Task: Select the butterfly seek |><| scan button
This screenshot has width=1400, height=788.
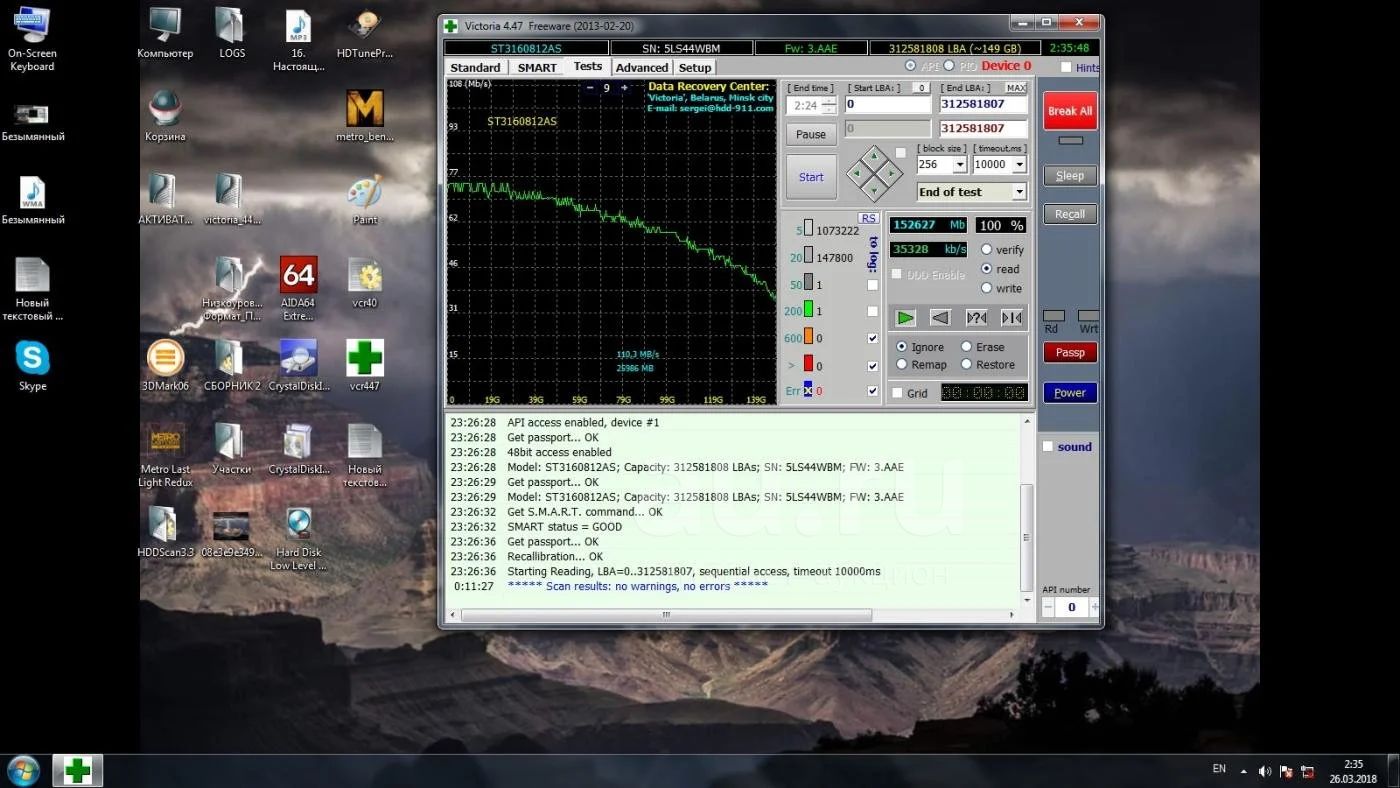Action: click(1012, 318)
